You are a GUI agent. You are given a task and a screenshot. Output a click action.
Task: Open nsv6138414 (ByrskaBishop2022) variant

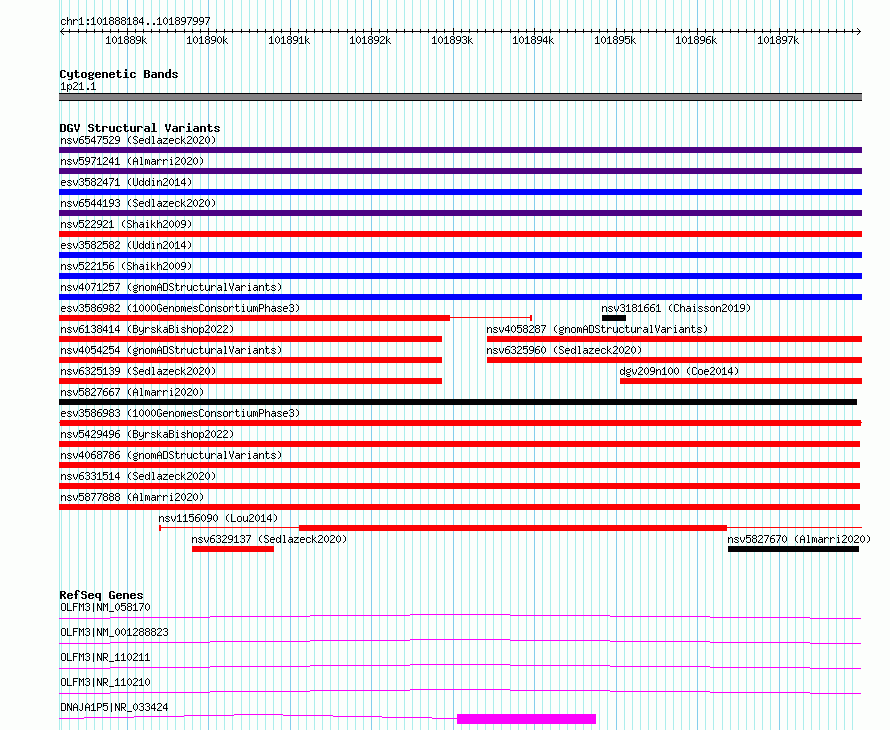click(147, 329)
